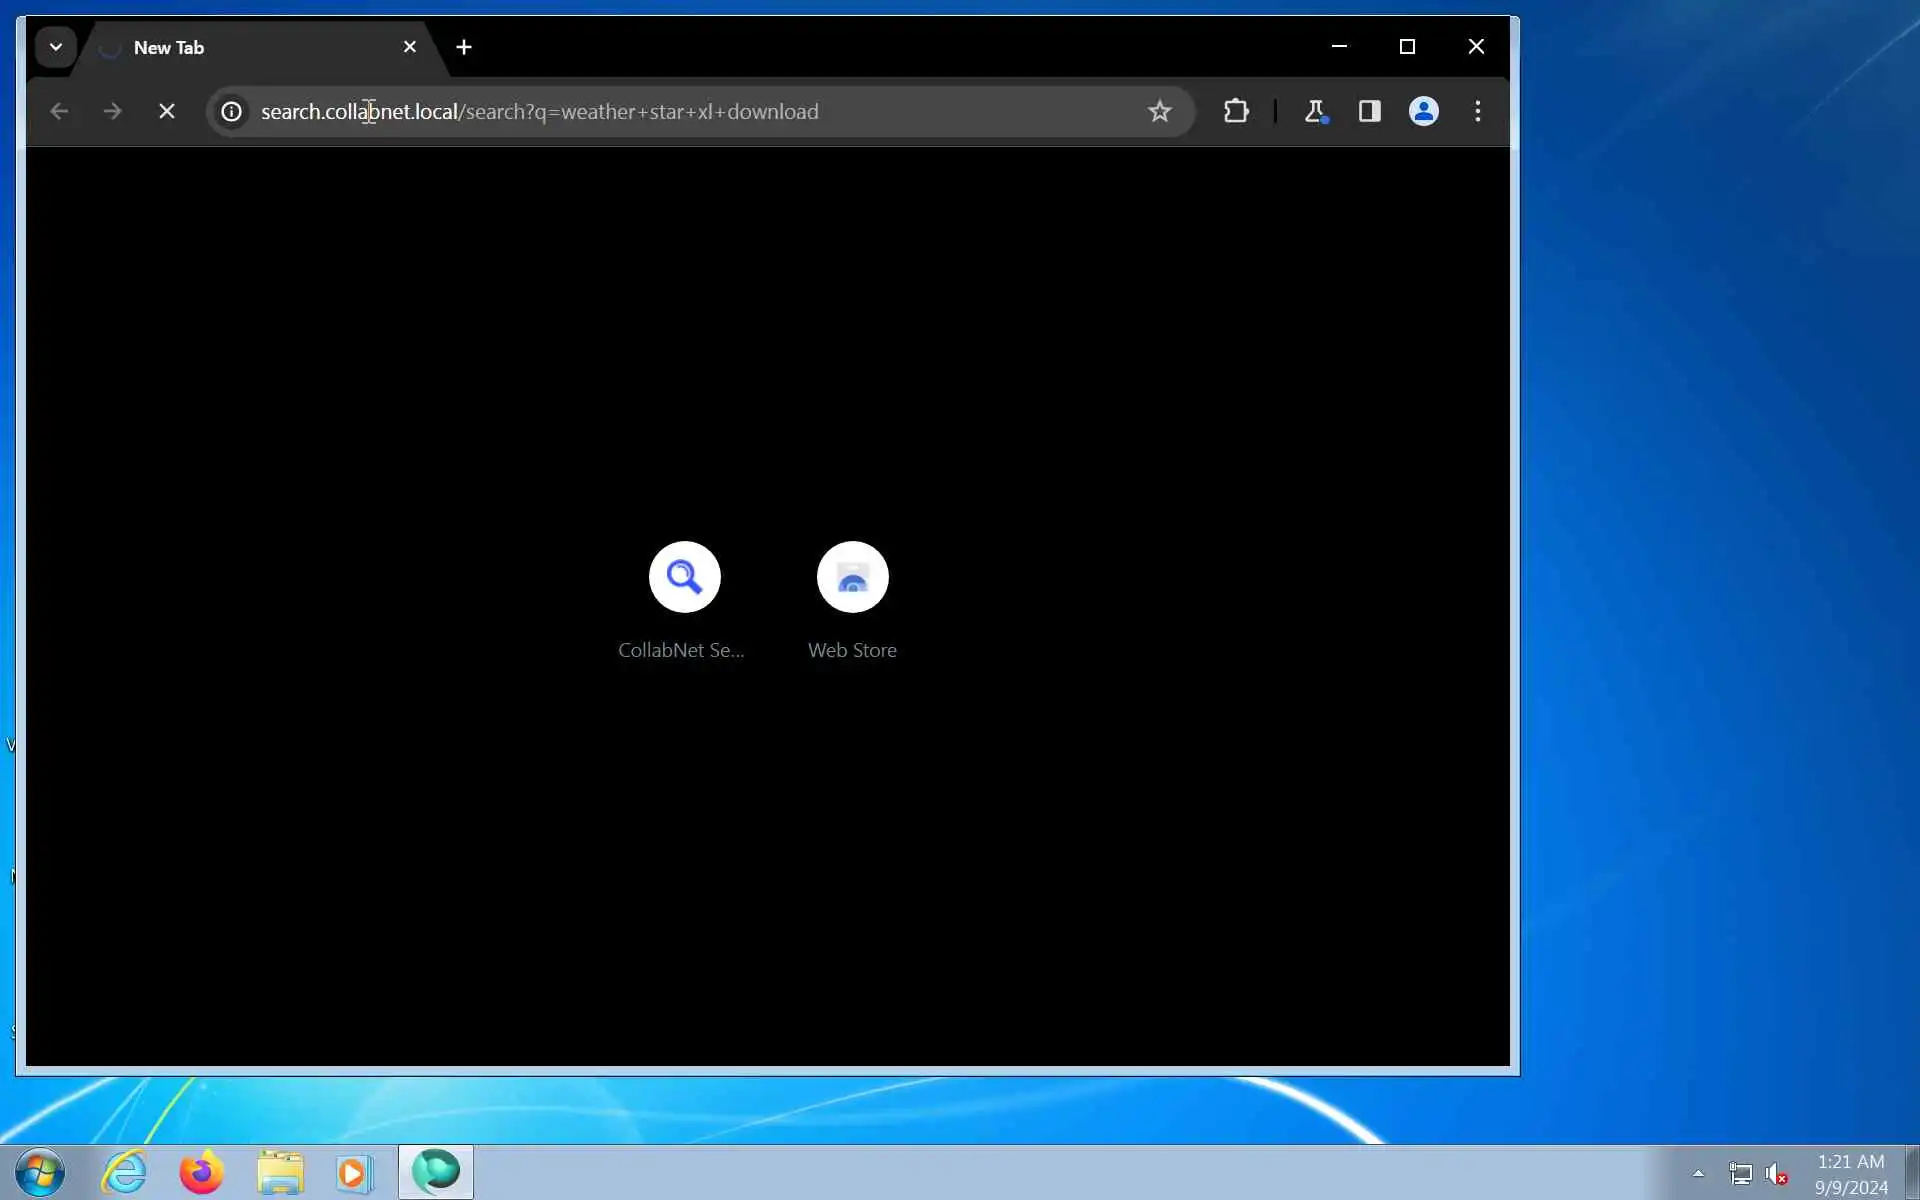Open Chrome Labs flask icon

(x=1315, y=112)
